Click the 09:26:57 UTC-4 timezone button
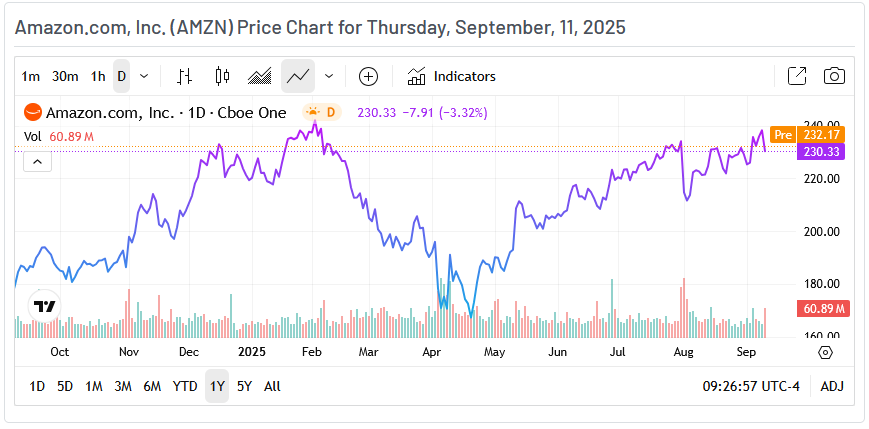The height and width of the screenshot is (429, 869). [x=752, y=386]
